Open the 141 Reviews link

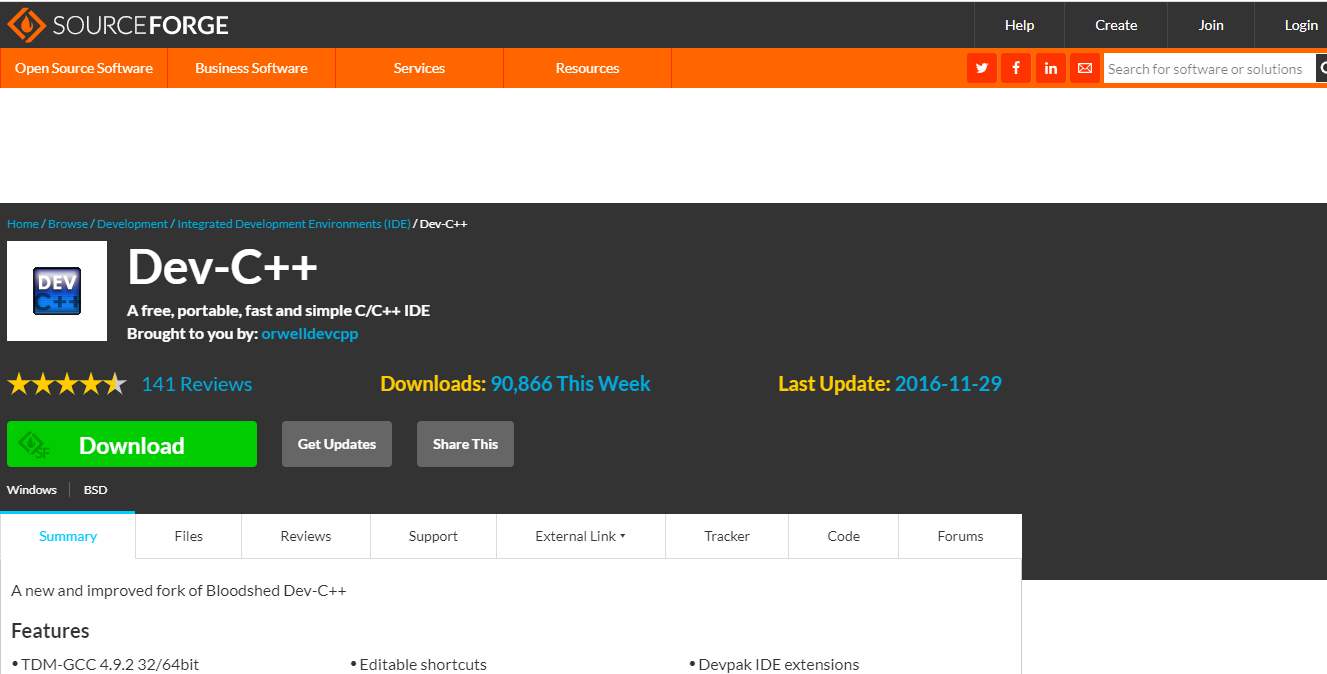pos(197,384)
